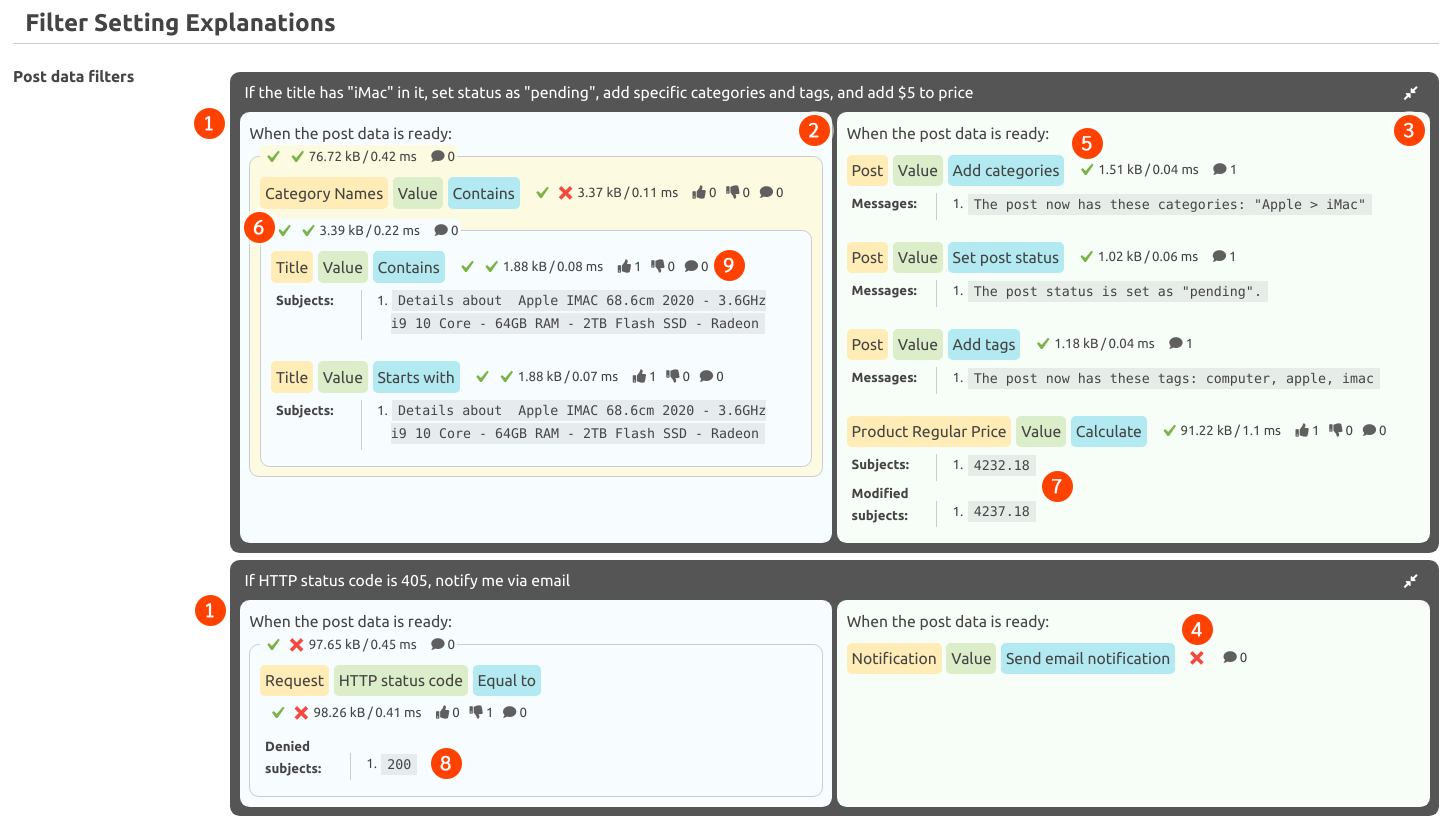Click thumbs down in HTTP status code row
Screen dimensions: 1454x830
coord(476,713)
